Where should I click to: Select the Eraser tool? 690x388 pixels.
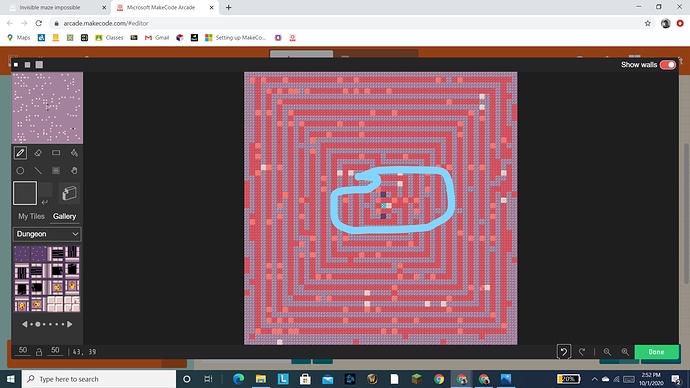click(x=38, y=153)
